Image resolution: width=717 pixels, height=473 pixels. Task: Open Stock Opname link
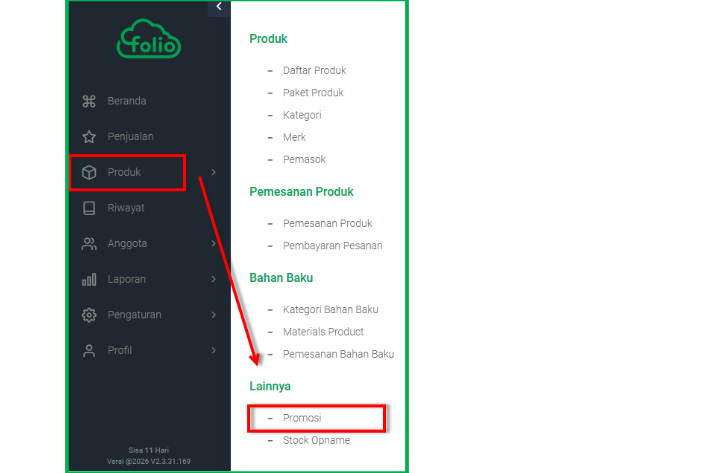[316, 440]
